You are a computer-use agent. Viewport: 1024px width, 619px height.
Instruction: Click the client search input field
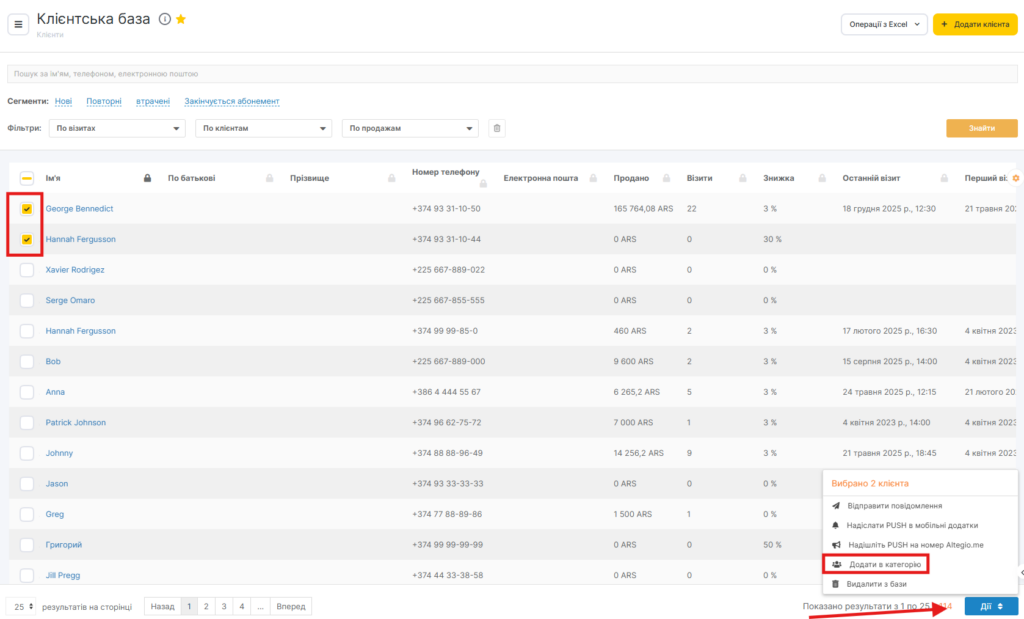[512, 74]
